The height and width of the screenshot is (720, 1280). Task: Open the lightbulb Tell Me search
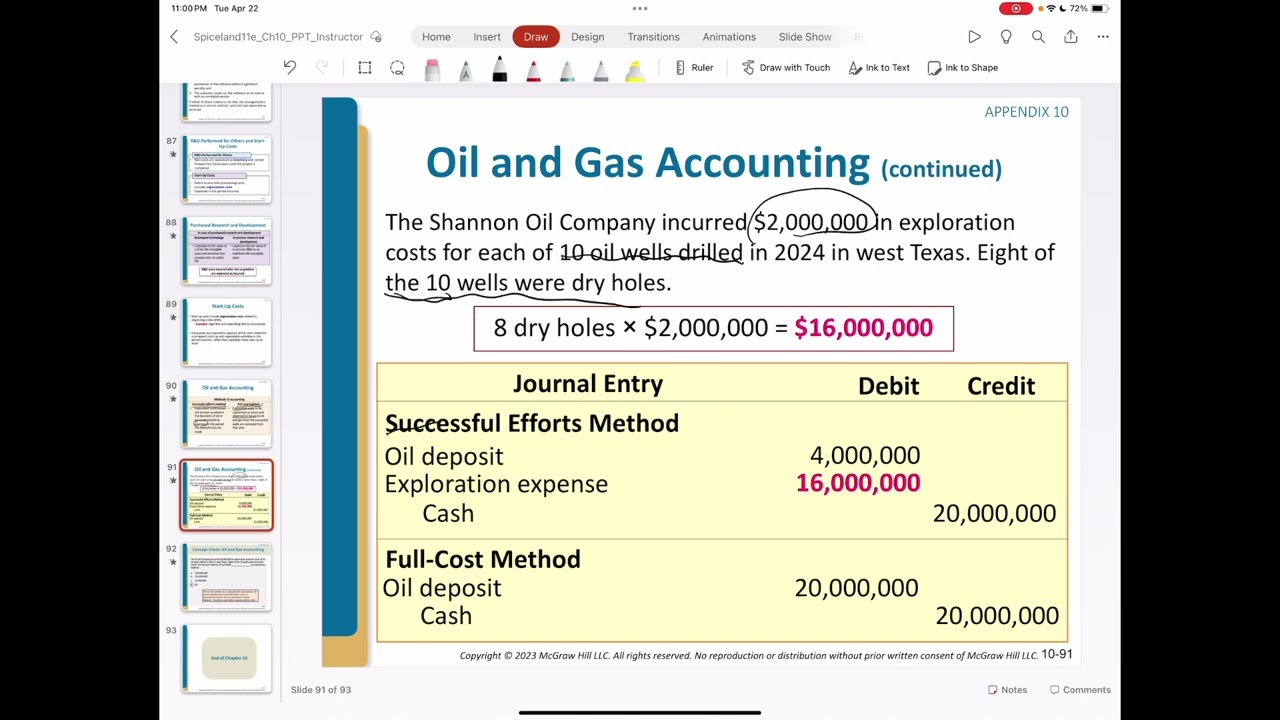[x=1006, y=37]
